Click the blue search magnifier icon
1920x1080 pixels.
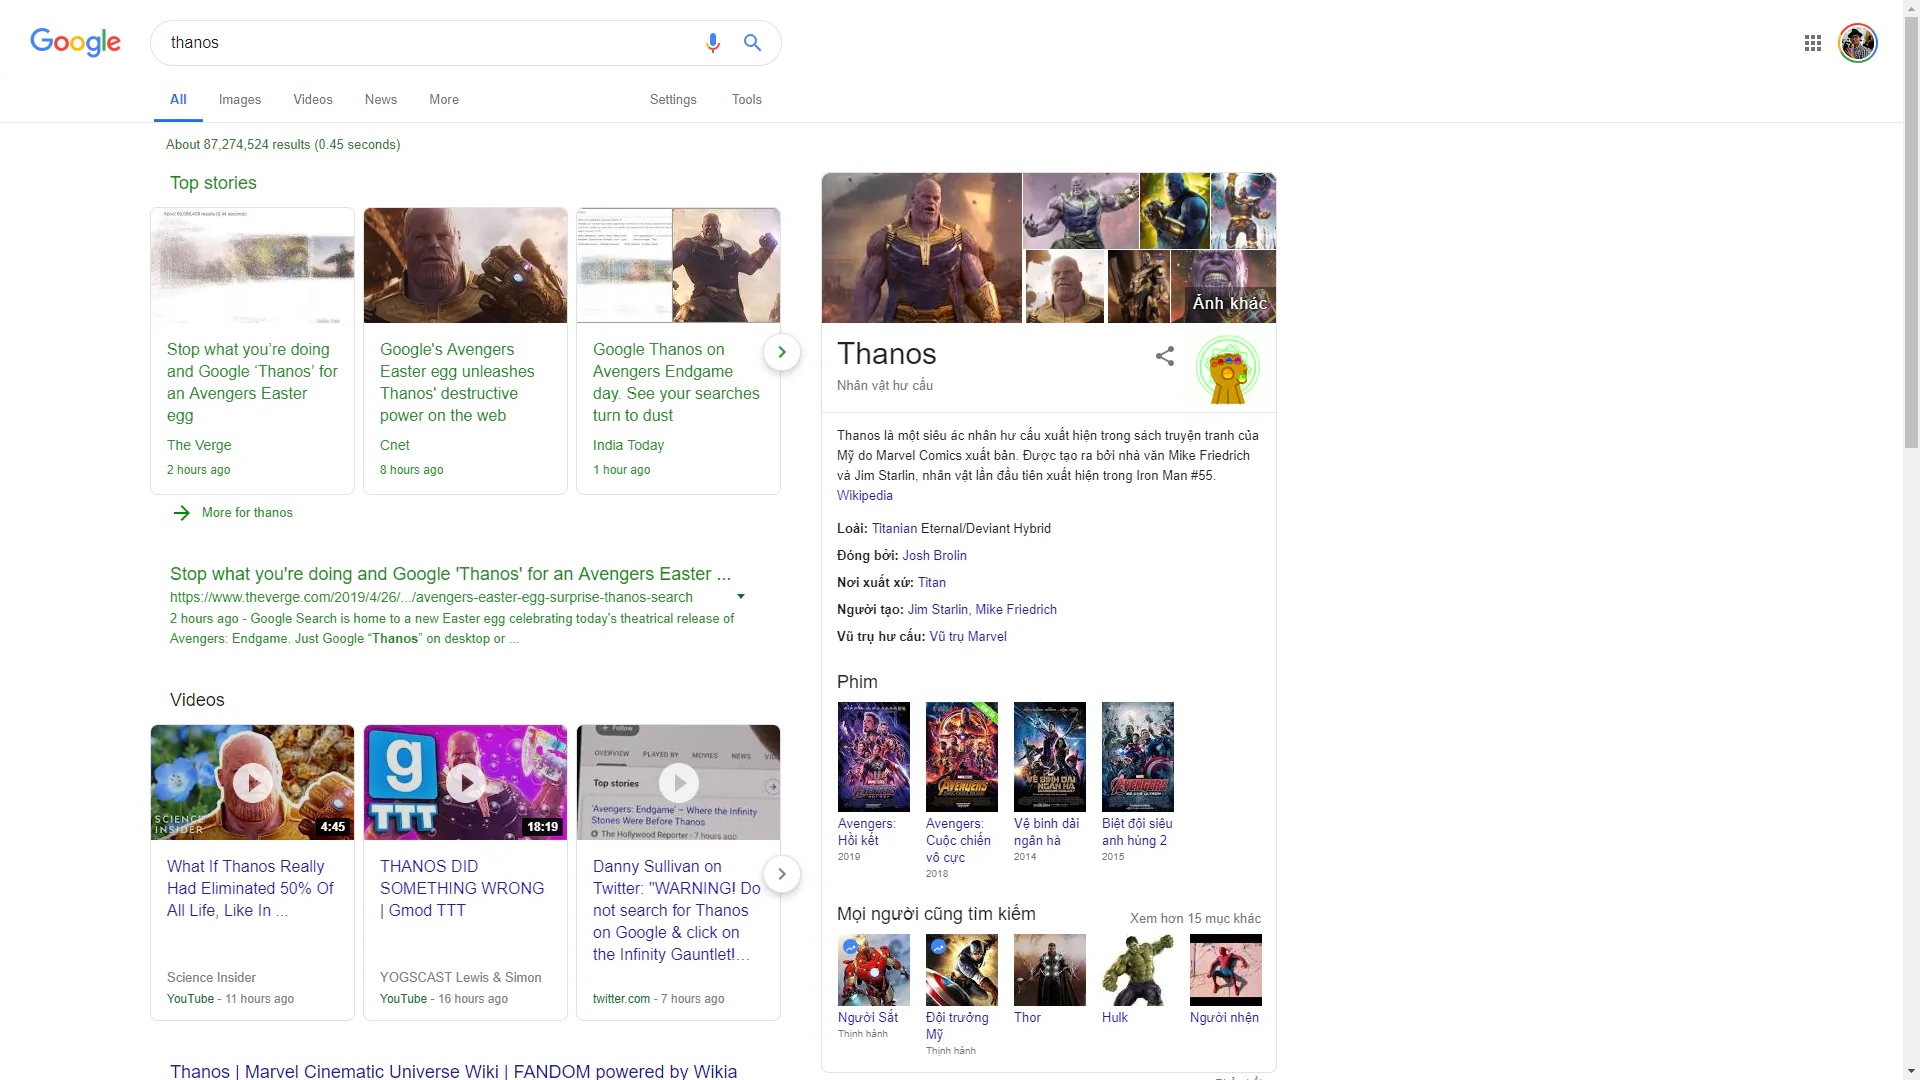pyautogui.click(x=753, y=43)
